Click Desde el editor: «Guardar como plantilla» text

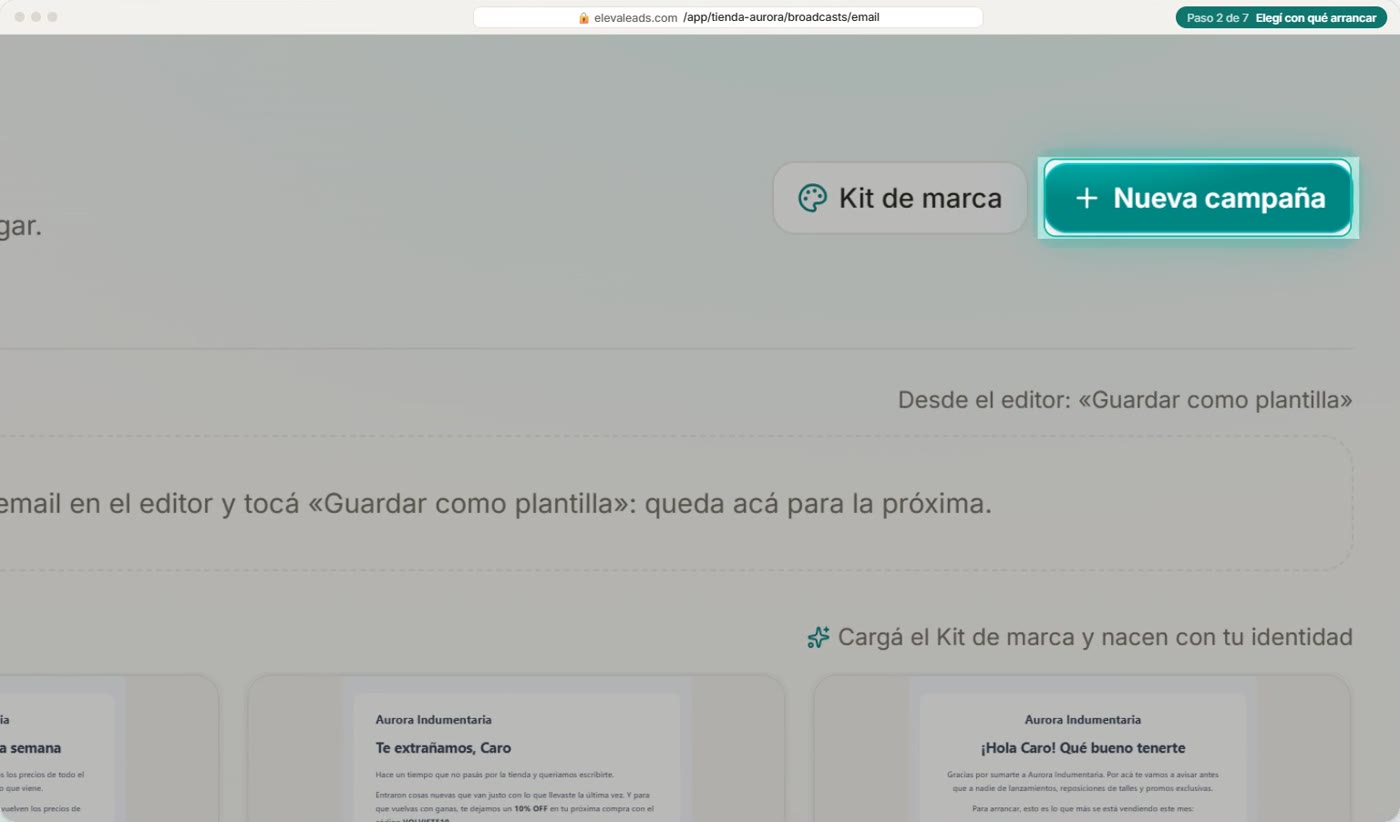[x=1125, y=401]
